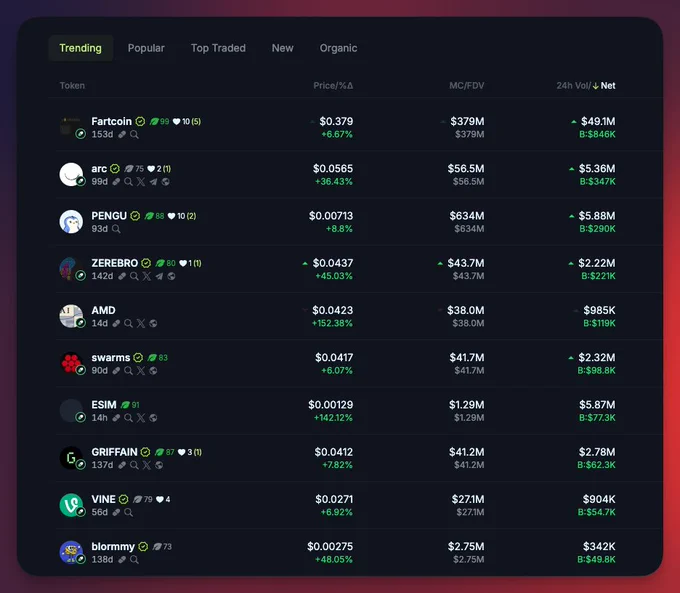Click the search icon on VINE row

coord(128,513)
